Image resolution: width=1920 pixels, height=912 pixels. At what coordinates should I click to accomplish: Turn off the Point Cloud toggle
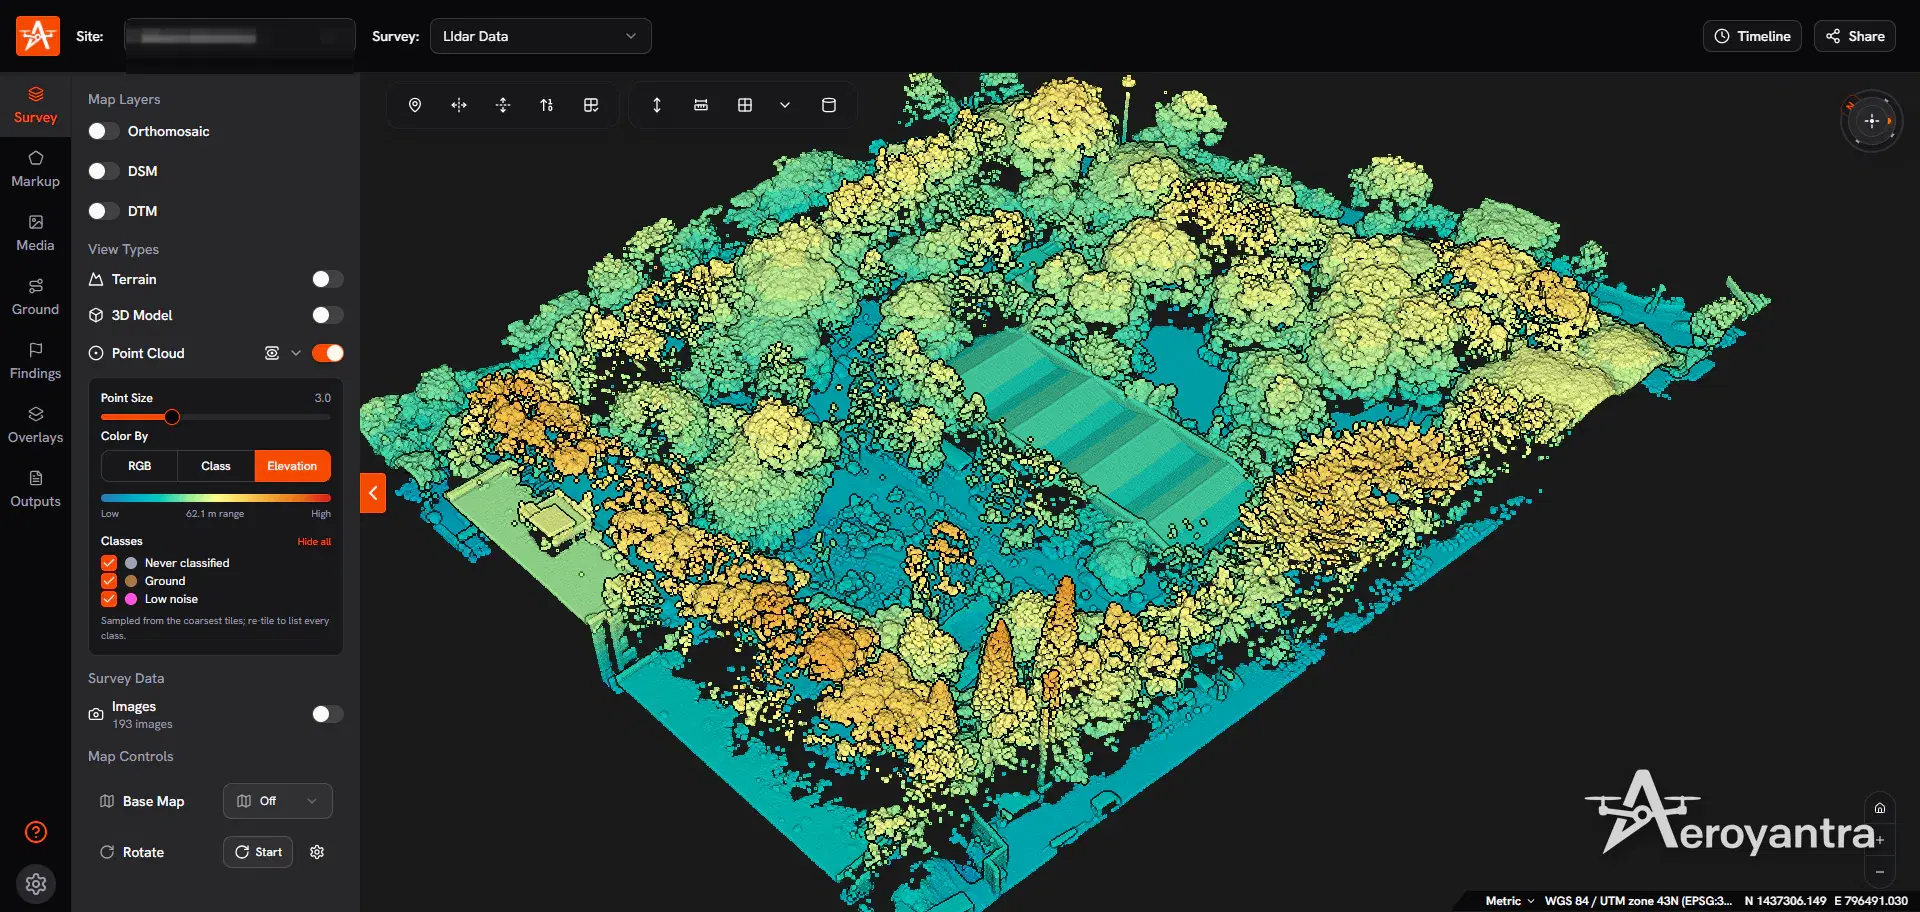click(x=327, y=353)
